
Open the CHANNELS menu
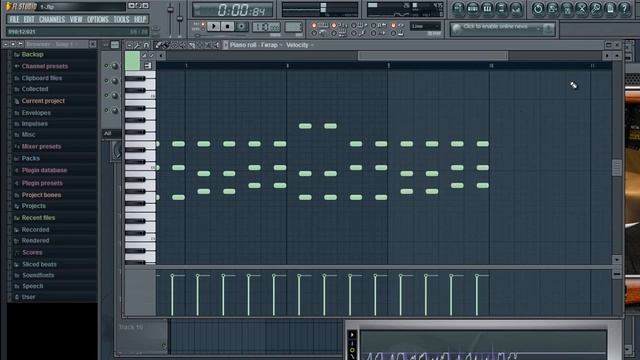(x=52, y=20)
